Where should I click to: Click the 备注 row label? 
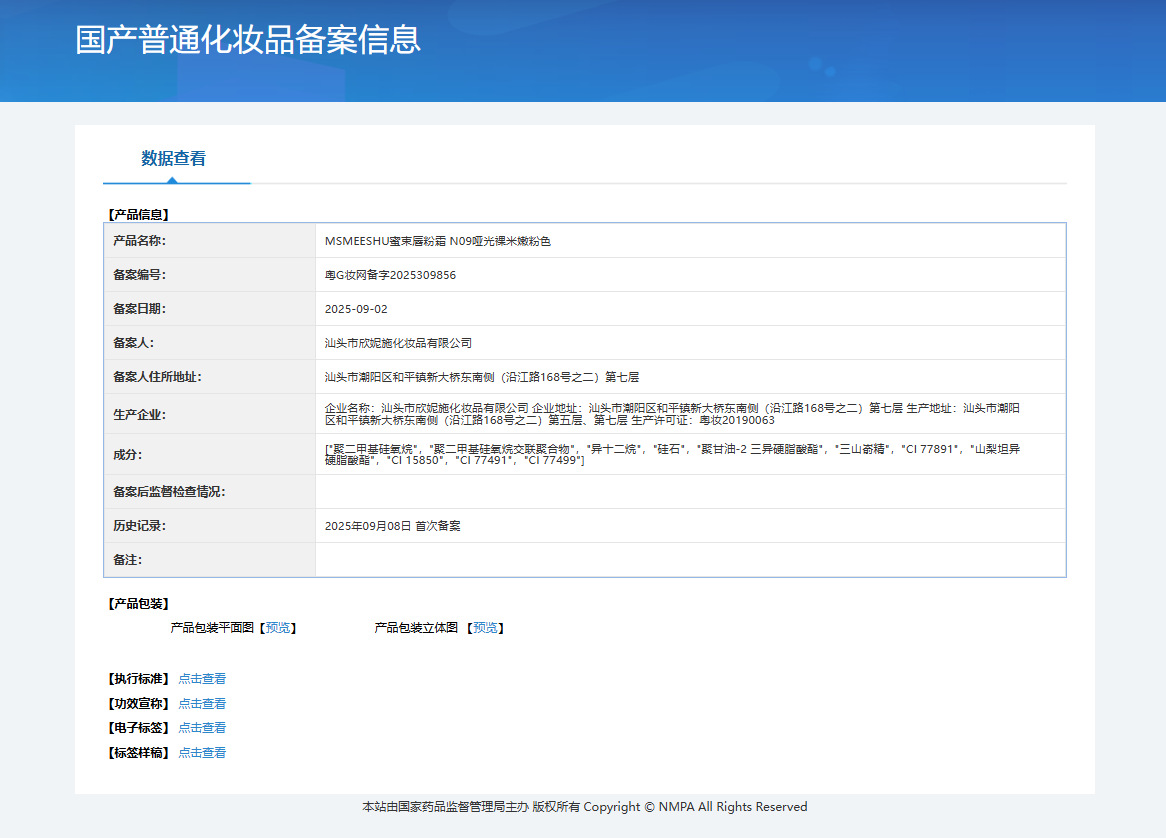tap(127, 560)
